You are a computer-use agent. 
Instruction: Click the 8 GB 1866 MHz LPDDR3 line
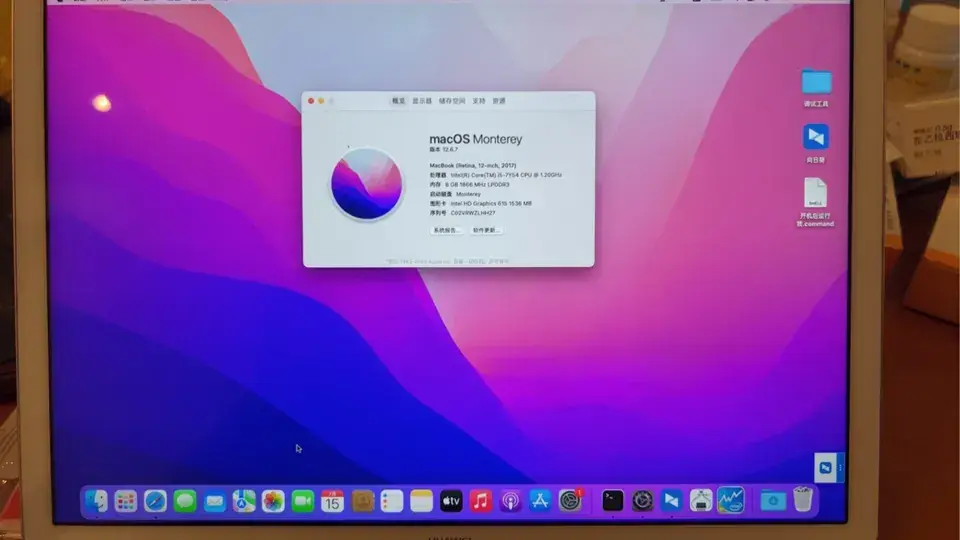469,184
